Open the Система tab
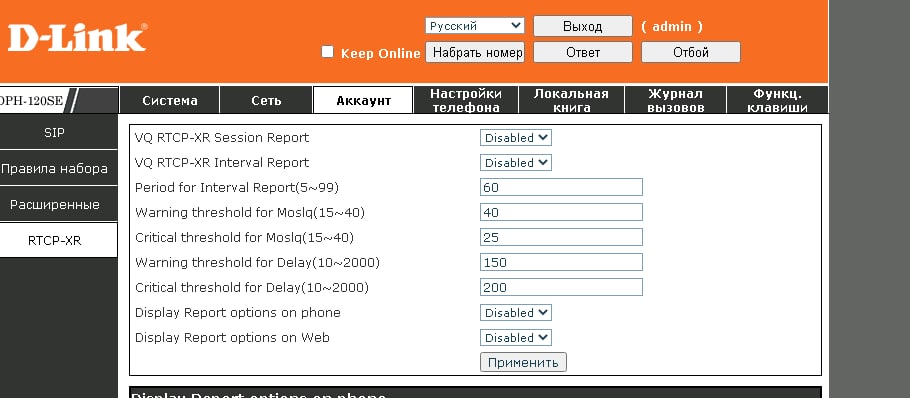 [x=169, y=100]
